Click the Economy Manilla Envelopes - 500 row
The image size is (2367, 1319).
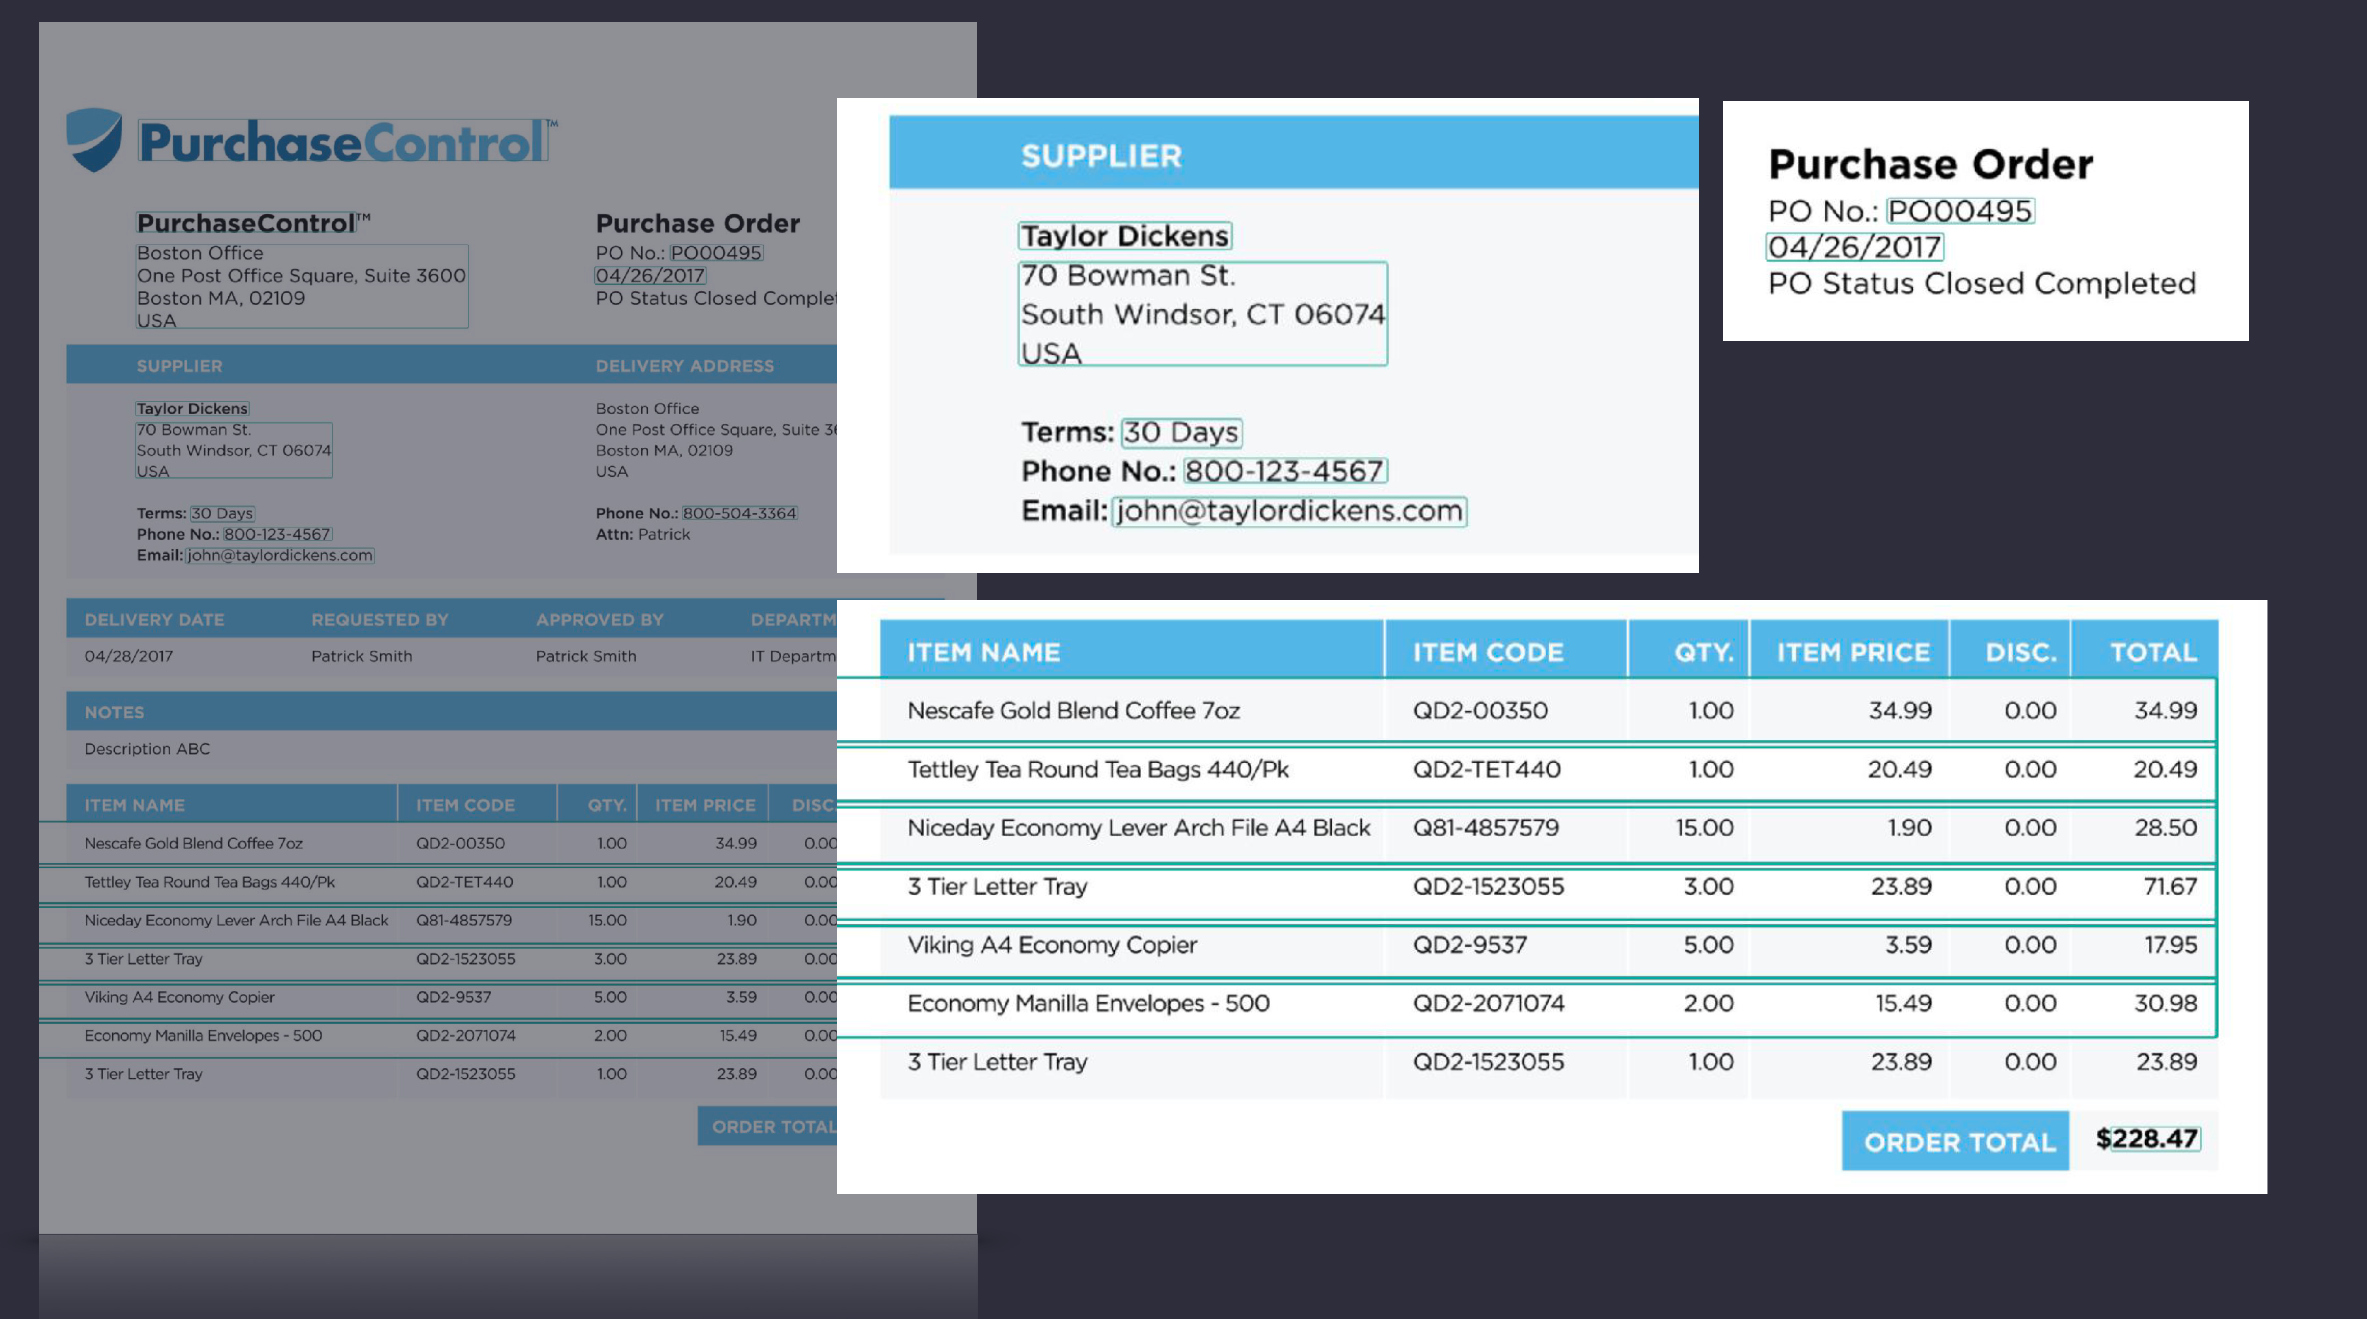pos(1088,1004)
